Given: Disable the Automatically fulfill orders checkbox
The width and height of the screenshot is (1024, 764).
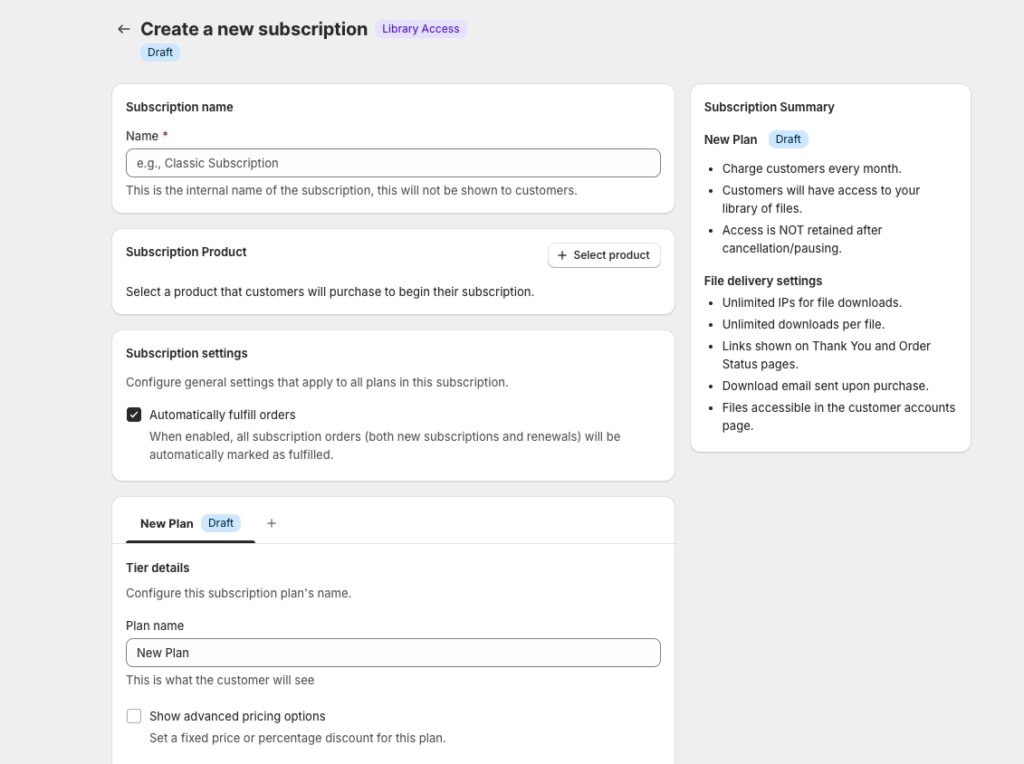Looking at the screenshot, I should [x=134, y=415].
